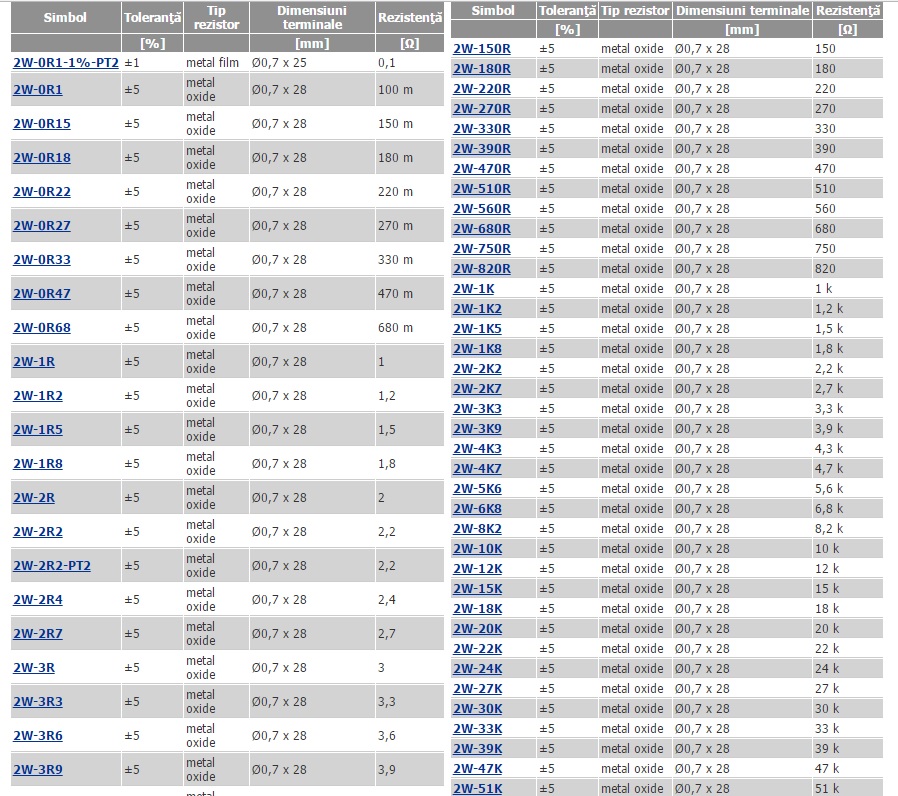Open the 2W-1R5 link
Screen dimensions: 898x796
(38, 430)
